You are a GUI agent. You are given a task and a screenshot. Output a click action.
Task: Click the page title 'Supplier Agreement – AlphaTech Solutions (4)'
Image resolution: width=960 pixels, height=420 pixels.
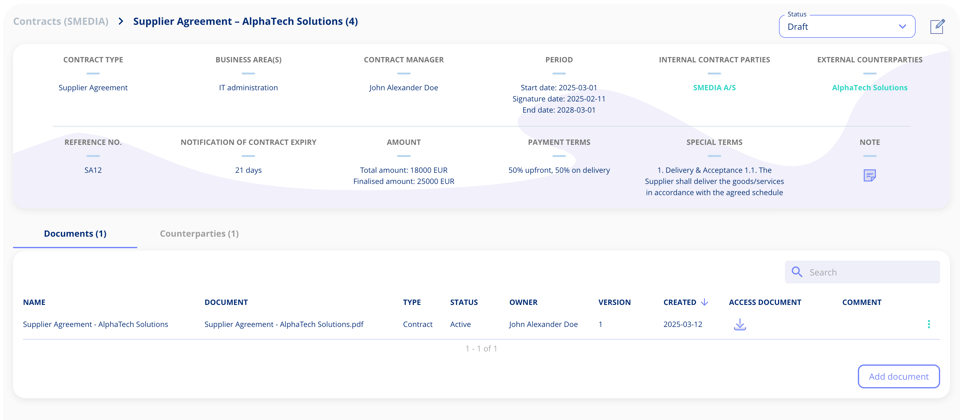coord(246,21)
